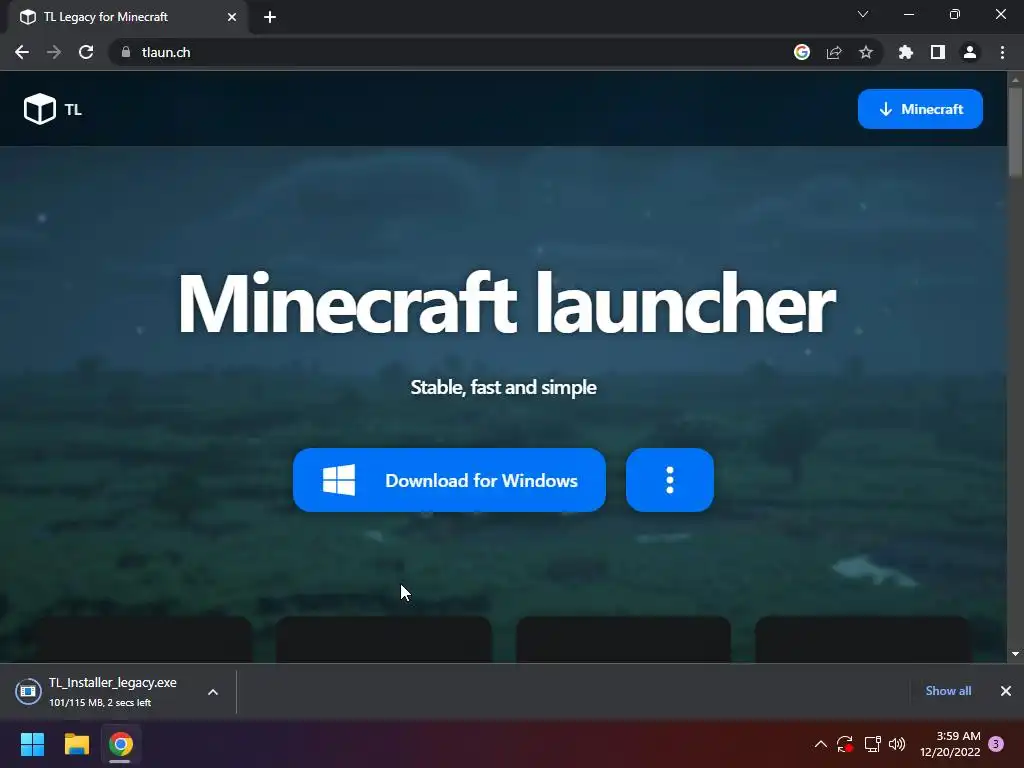
Task: Open the Extensions puzzle icon
Action: point(906,52)
